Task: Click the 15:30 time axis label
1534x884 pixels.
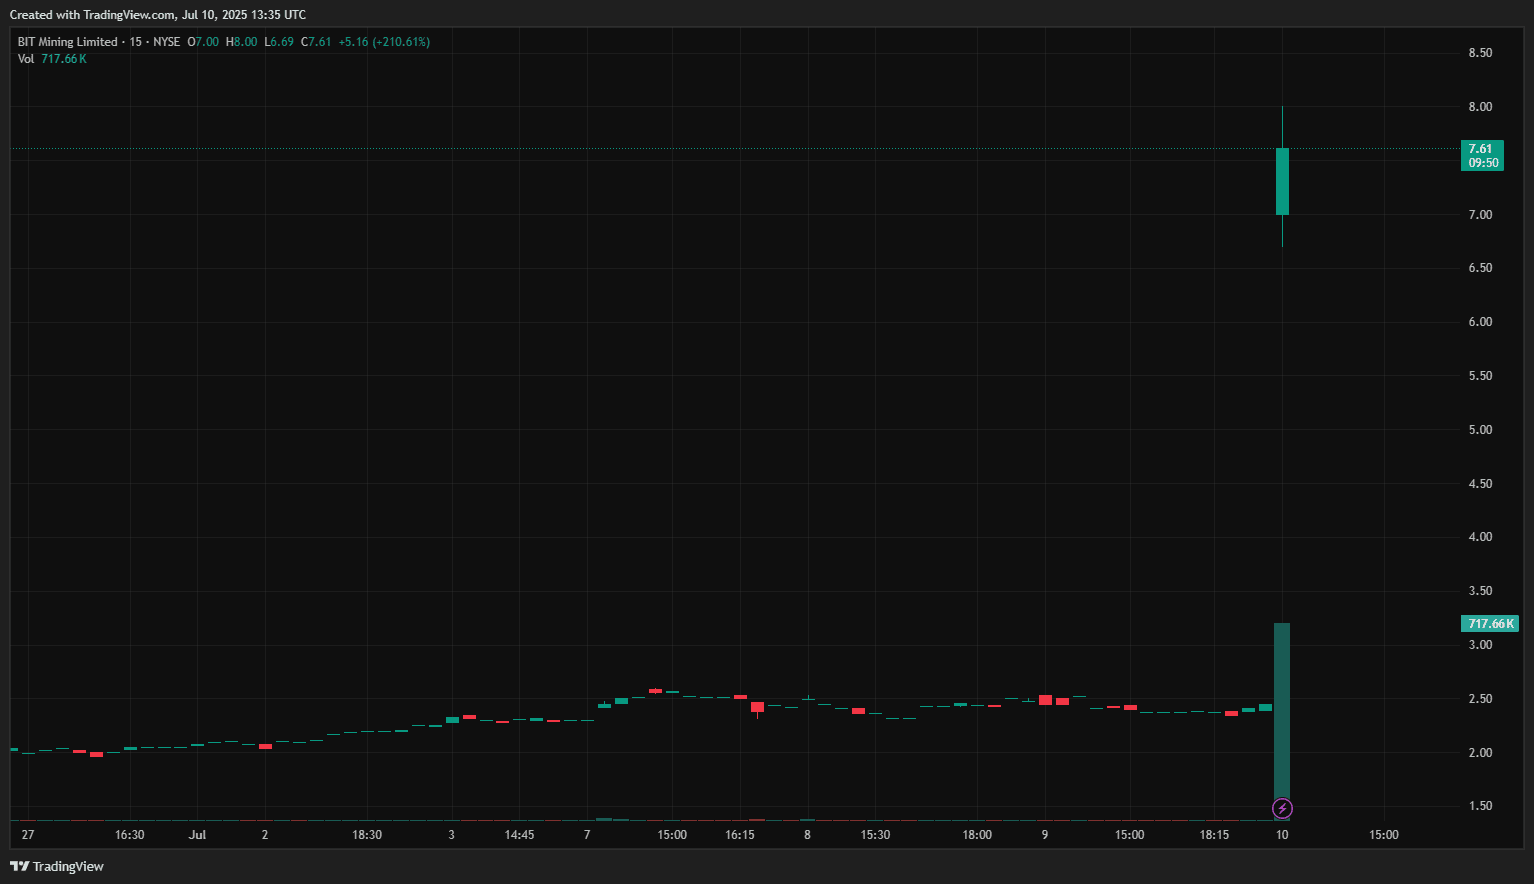Action: point(875,835)
